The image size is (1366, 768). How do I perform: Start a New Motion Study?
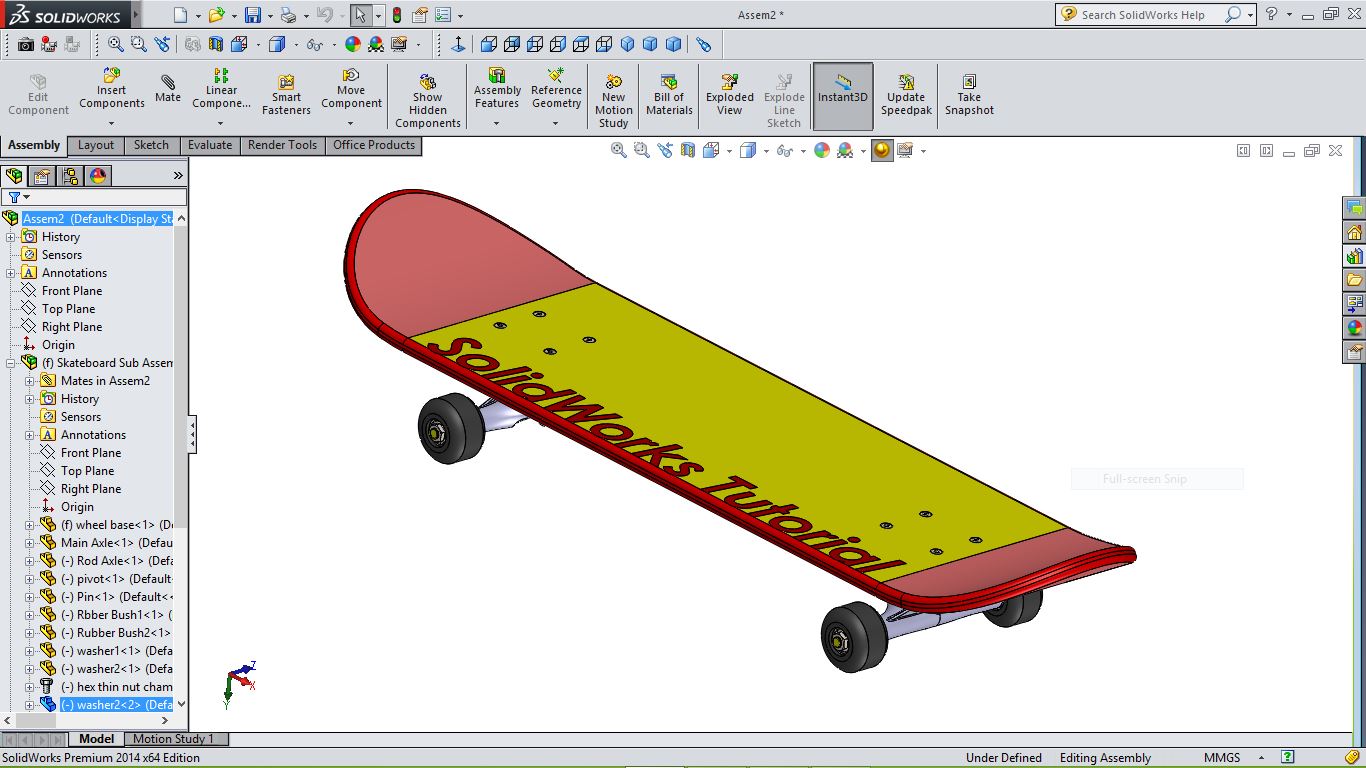point(613,101)
